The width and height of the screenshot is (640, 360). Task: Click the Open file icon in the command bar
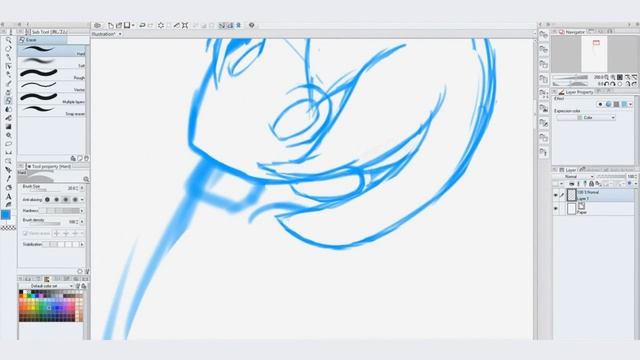point(119,25)
